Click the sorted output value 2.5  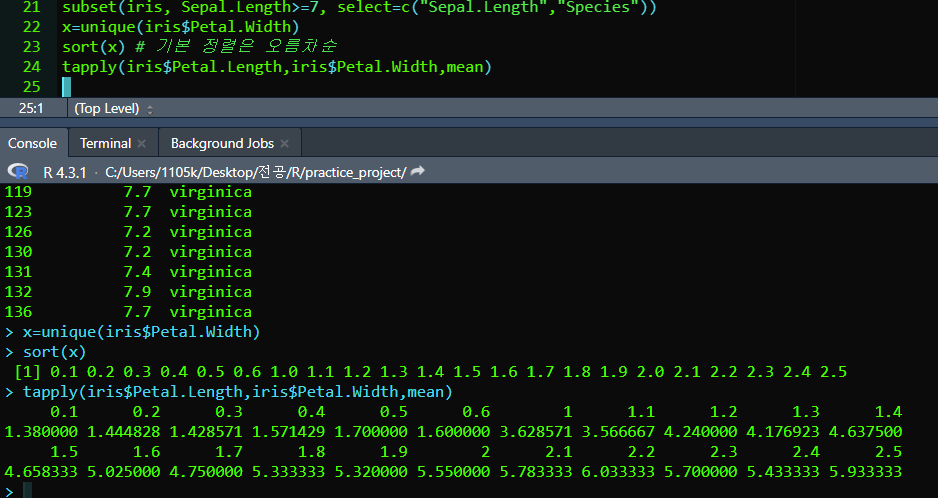click(833, 372)
